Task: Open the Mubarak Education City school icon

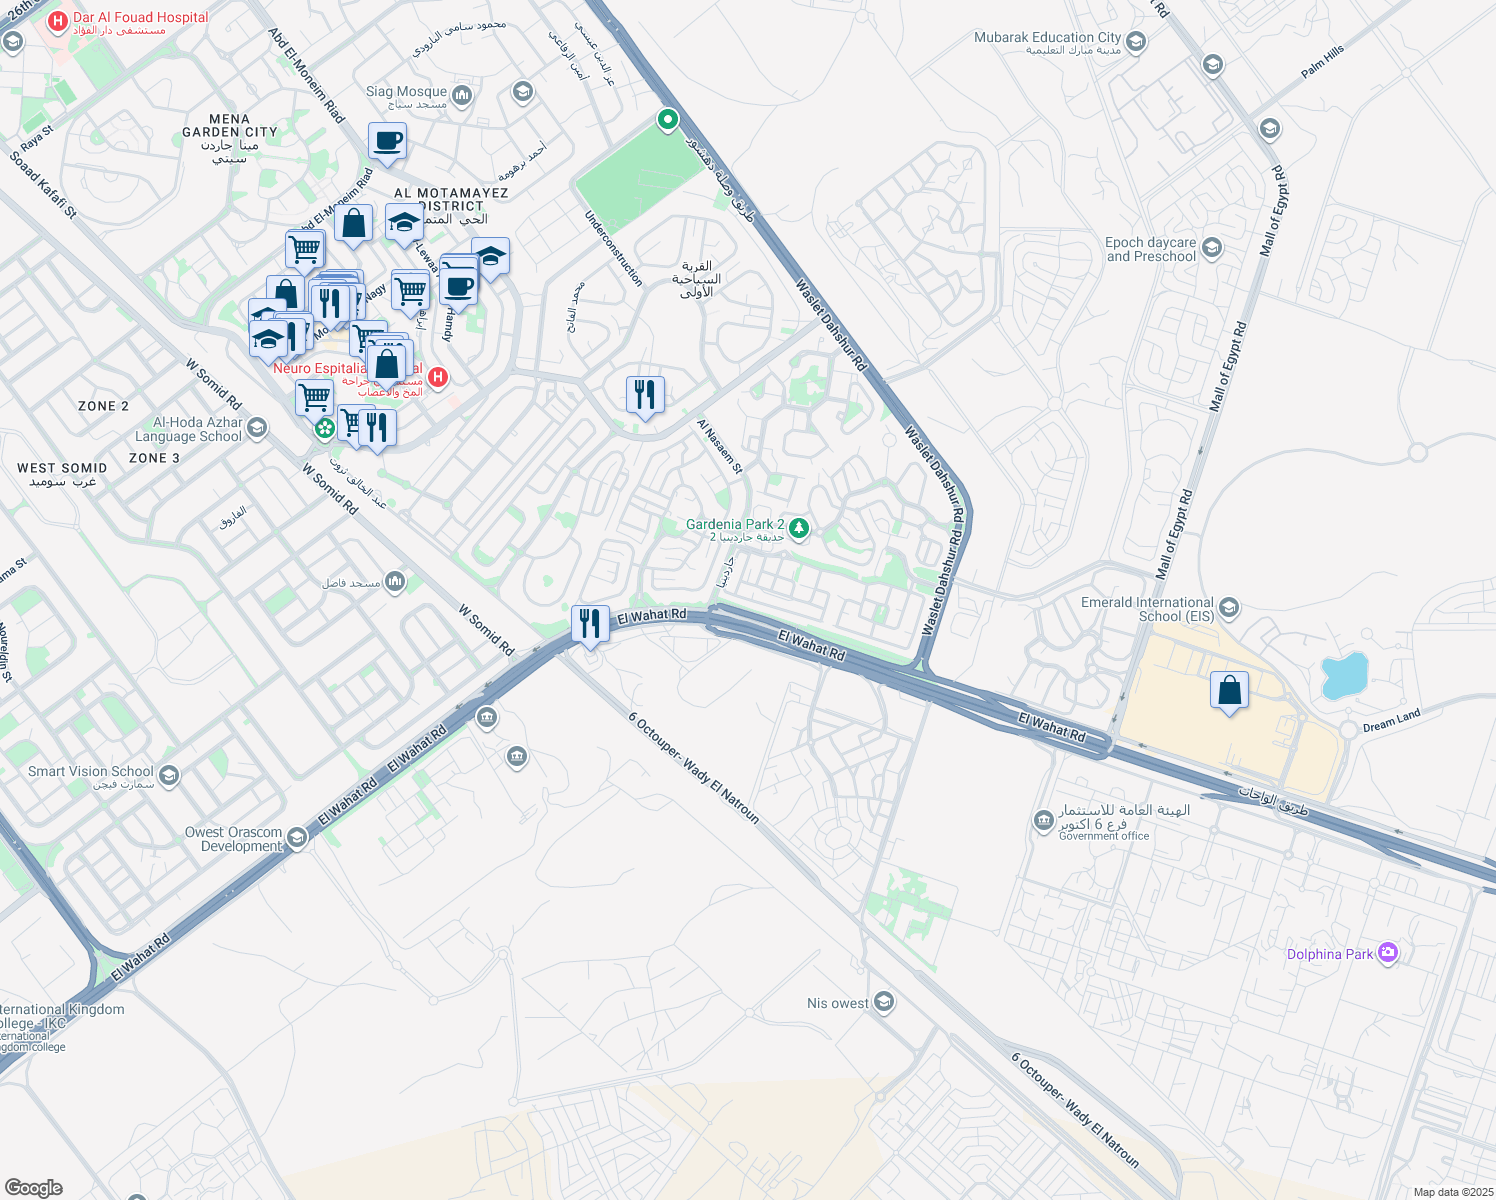Action: pyautogui.click(x=1135, y=42)
